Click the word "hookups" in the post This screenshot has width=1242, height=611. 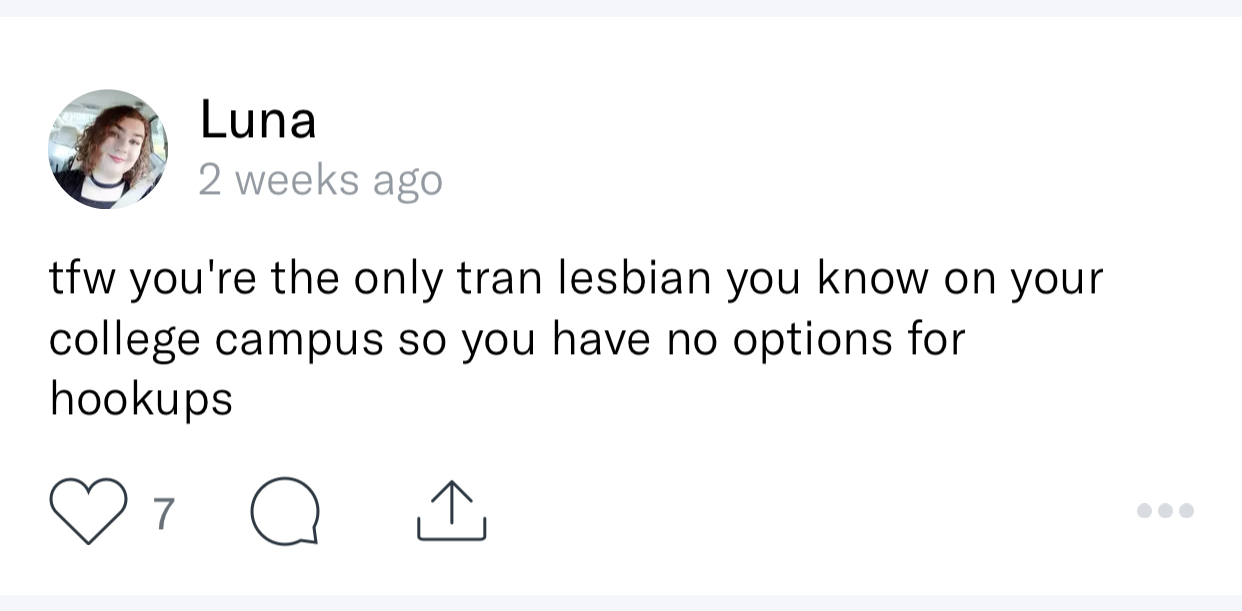tap(141, 401)
